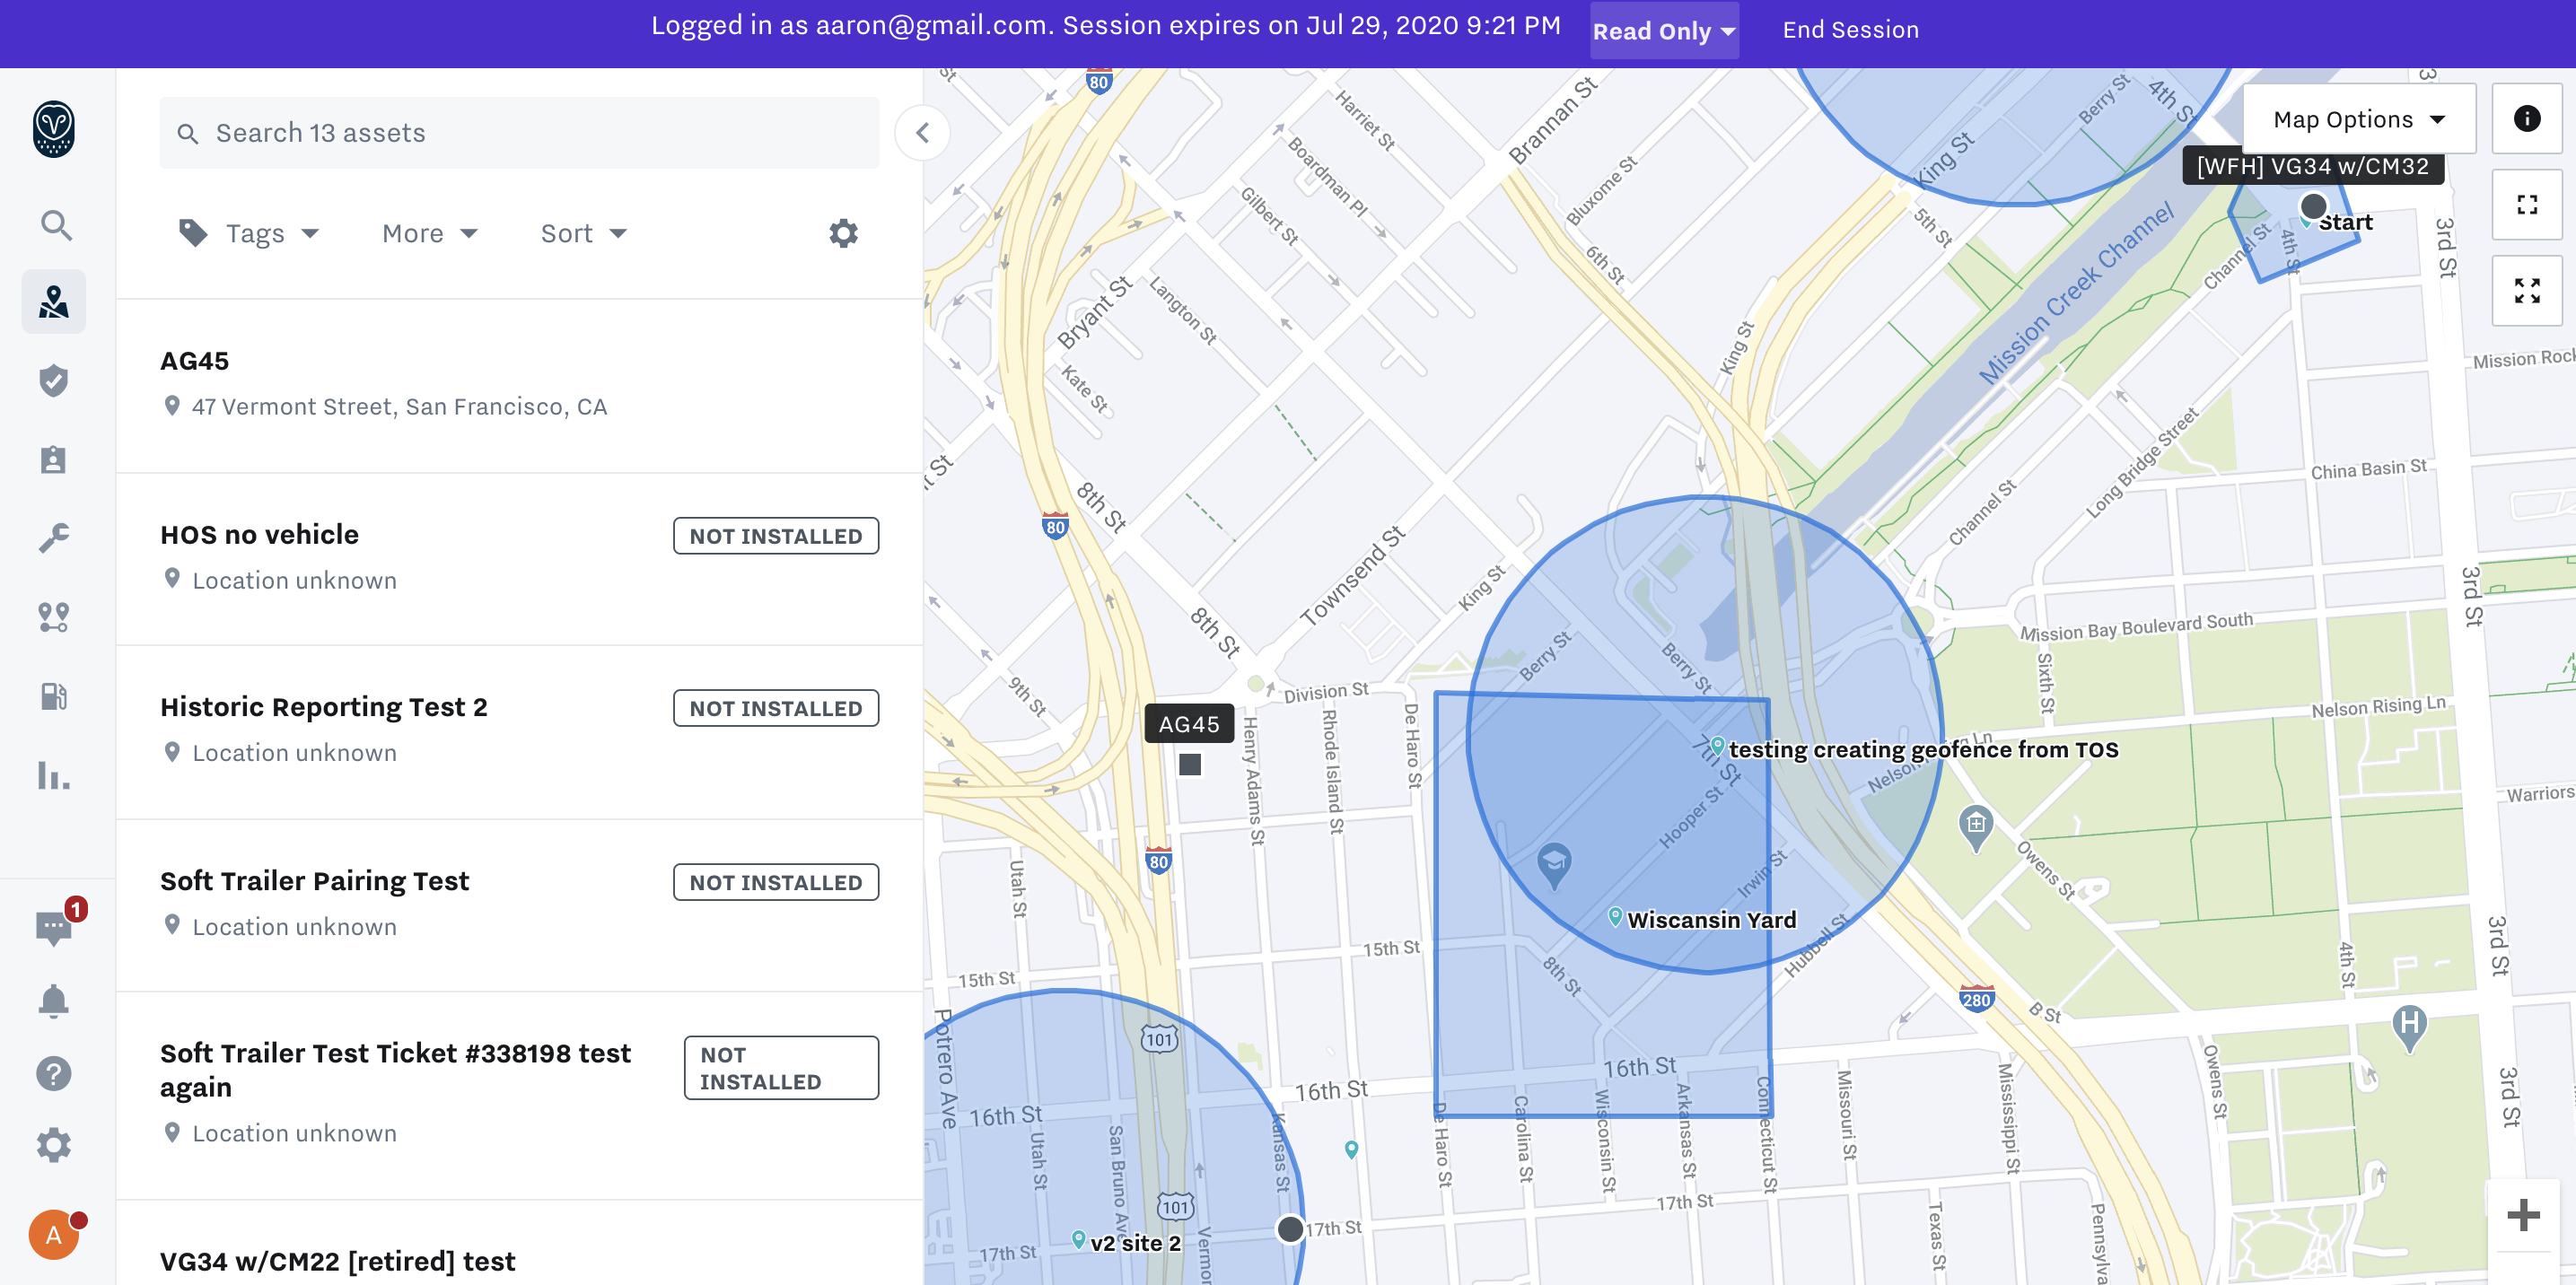Click the notifications bell icon
Viewport: 2576px width, 1285px height.
tap(54, 1001)
